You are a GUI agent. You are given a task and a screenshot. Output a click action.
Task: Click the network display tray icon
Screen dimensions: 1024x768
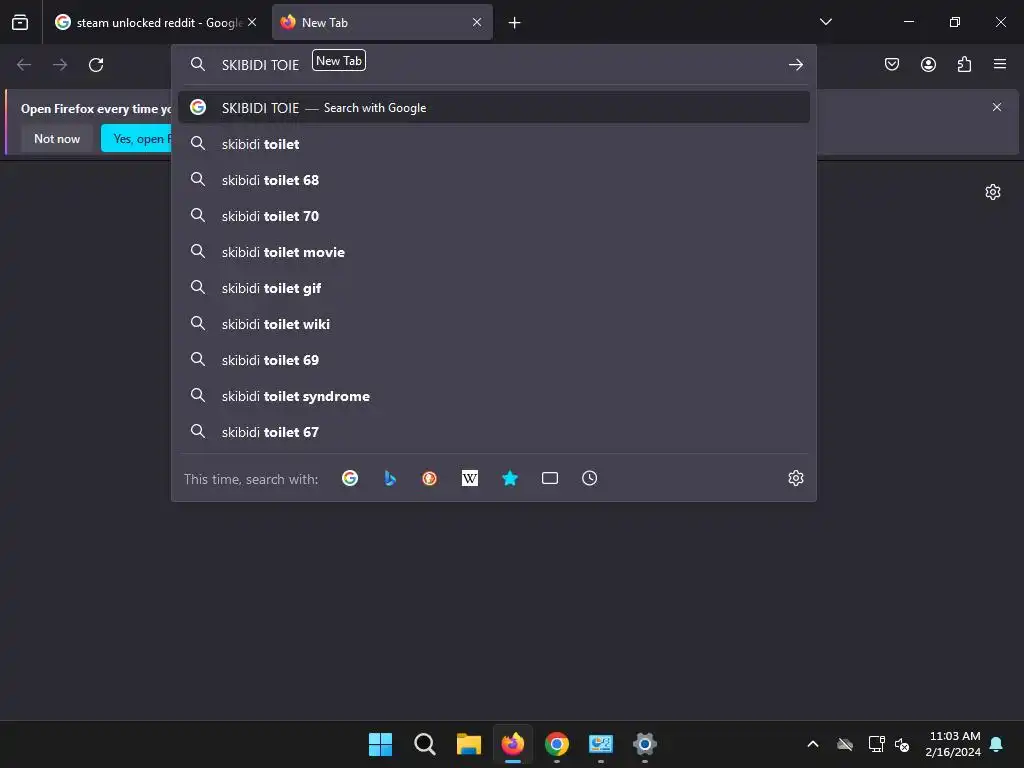(876, 744)
